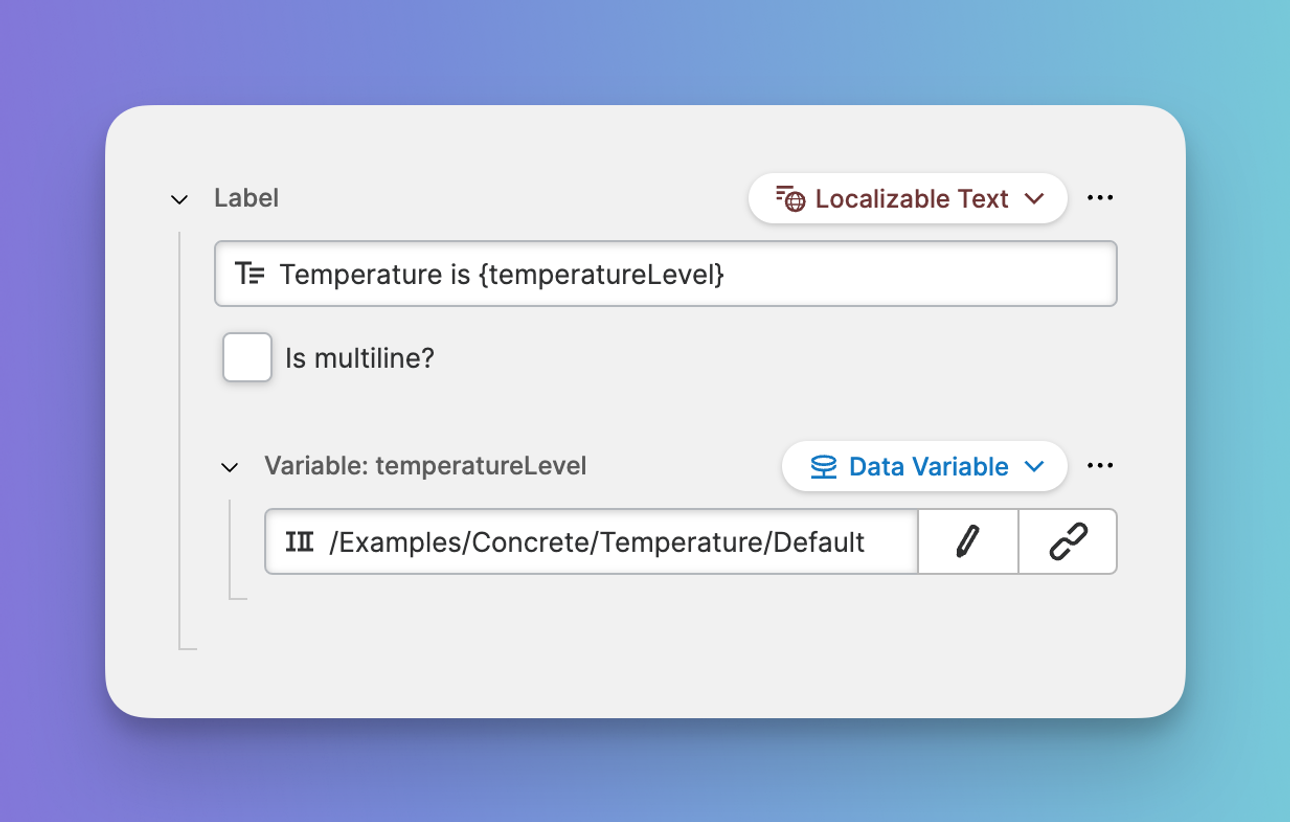Collapse the Label section chevron
The height and width of the screenshot is (822, 1290).
180,200
